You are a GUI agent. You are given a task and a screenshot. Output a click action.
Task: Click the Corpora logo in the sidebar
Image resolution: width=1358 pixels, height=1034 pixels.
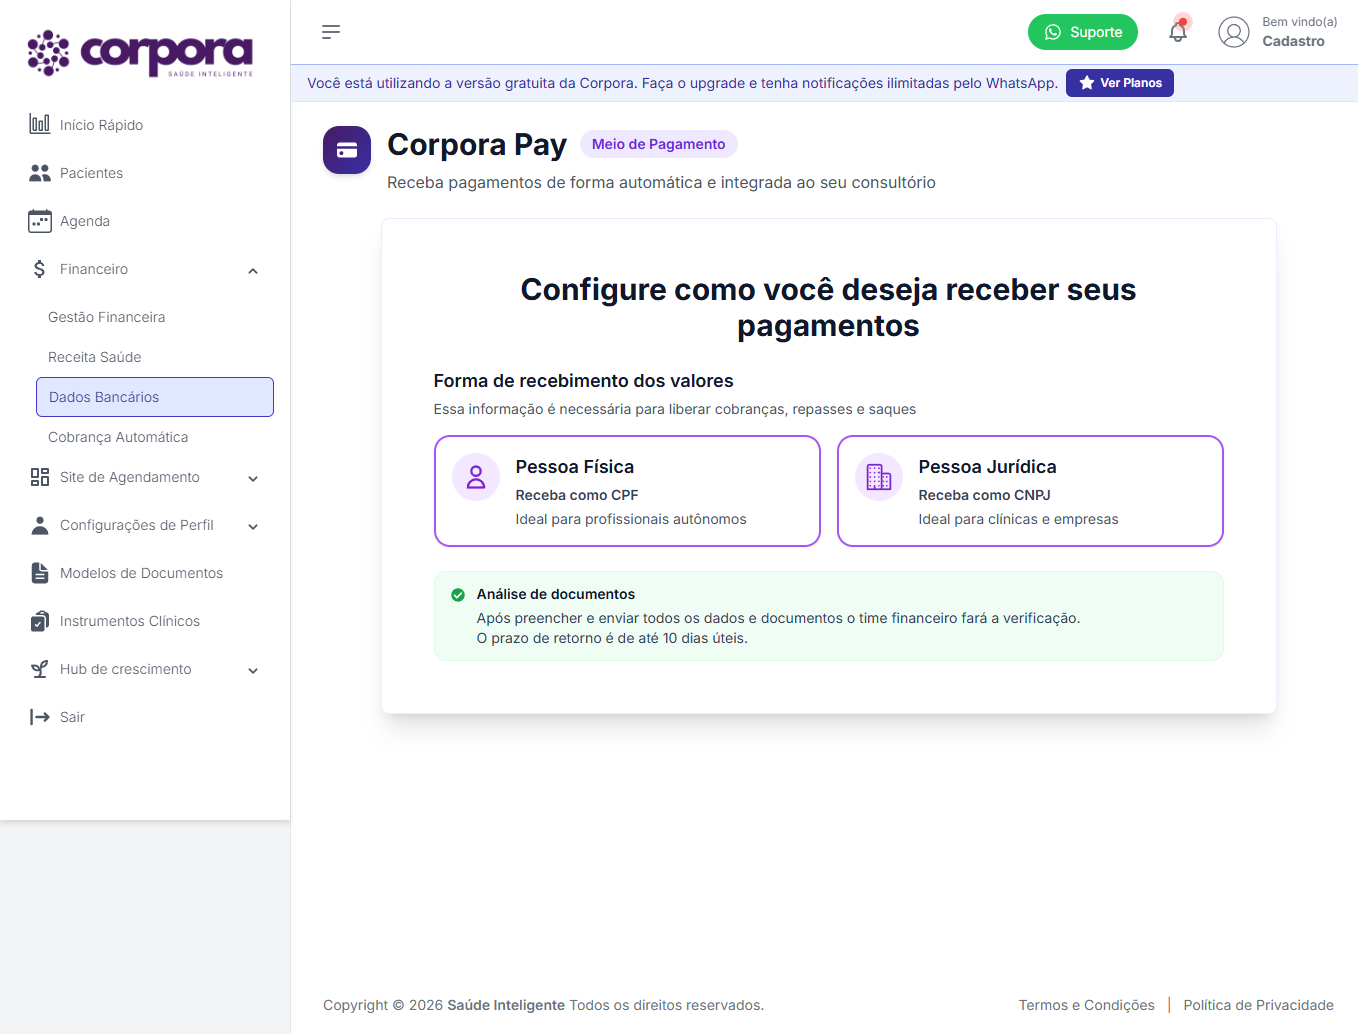pyautogui.click(x=140, y=53)
